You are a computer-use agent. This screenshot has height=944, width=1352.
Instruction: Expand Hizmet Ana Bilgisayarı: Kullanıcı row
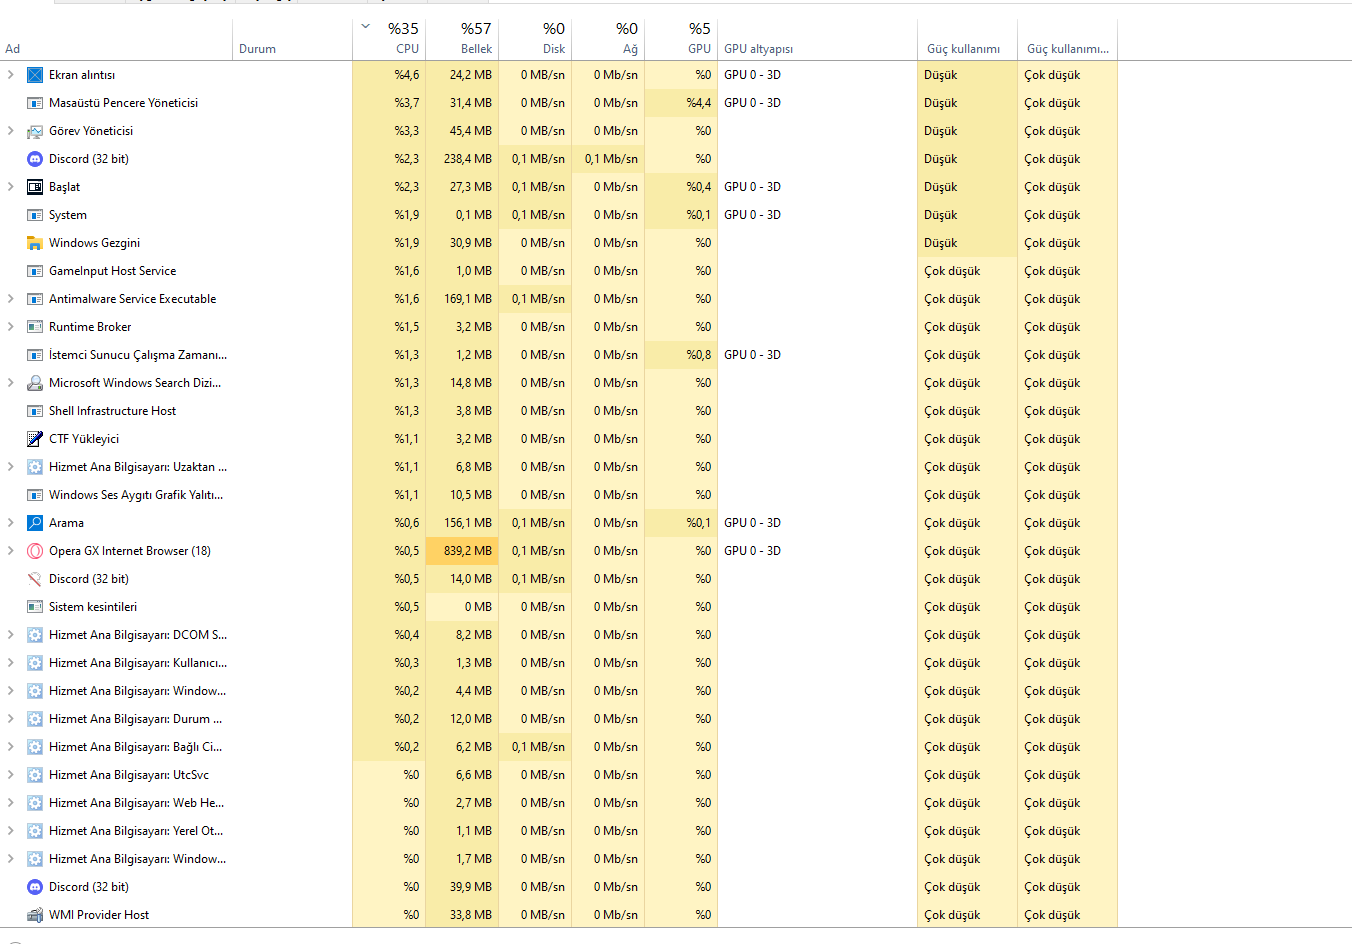11,663
